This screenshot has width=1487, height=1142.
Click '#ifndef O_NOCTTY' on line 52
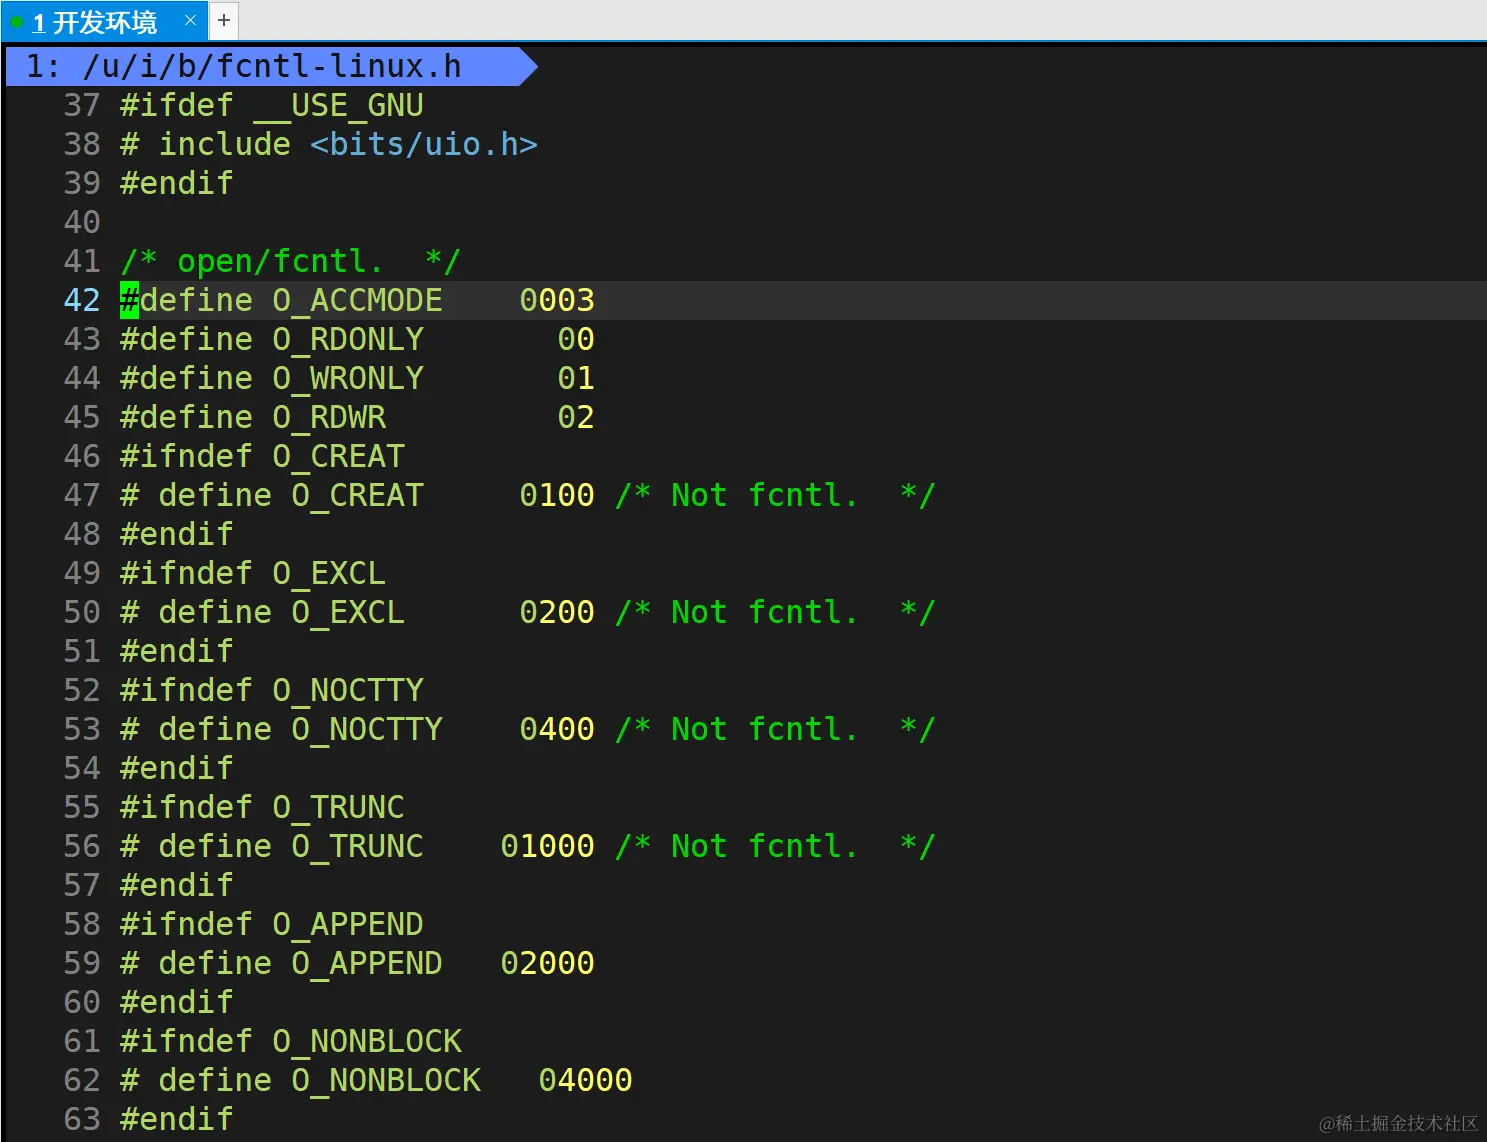(x=271, y=690)
